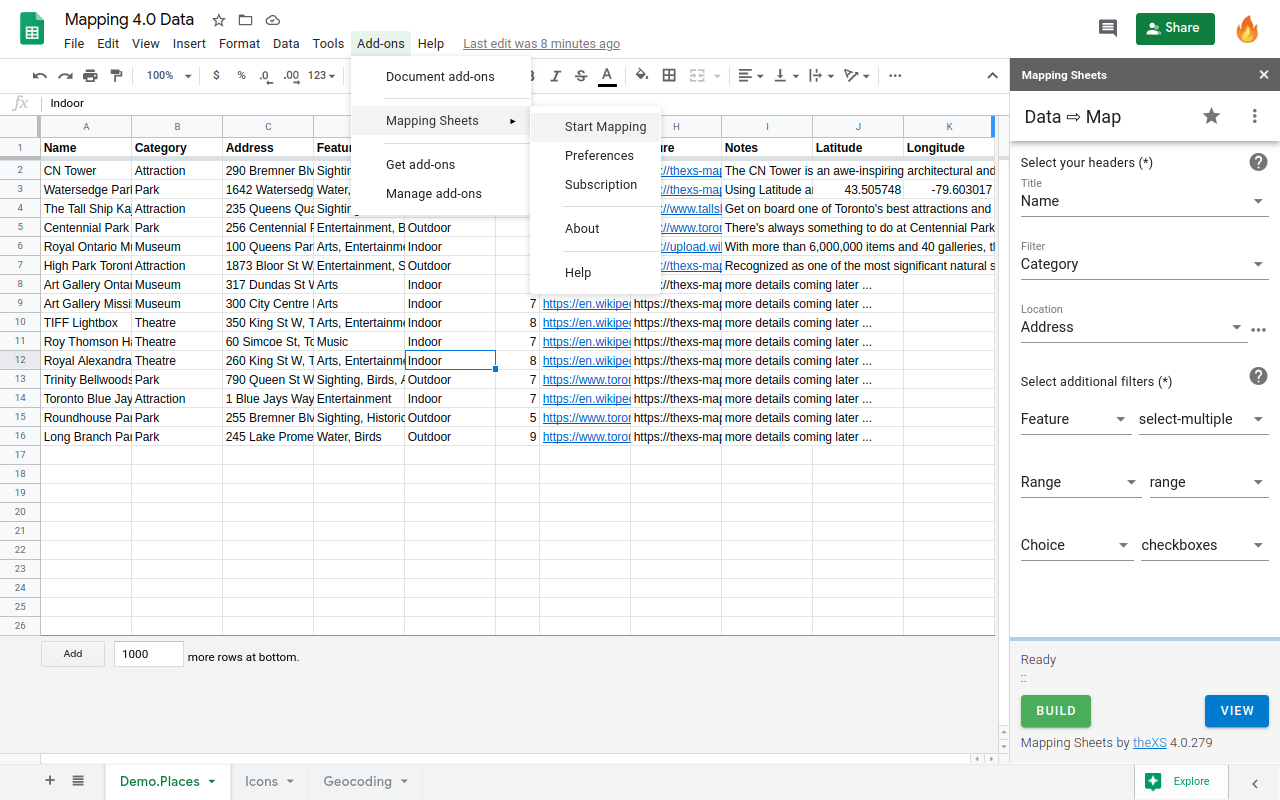1280x800 pixels.
Task: Open the Data menu
Action: [x=286, y=43]
